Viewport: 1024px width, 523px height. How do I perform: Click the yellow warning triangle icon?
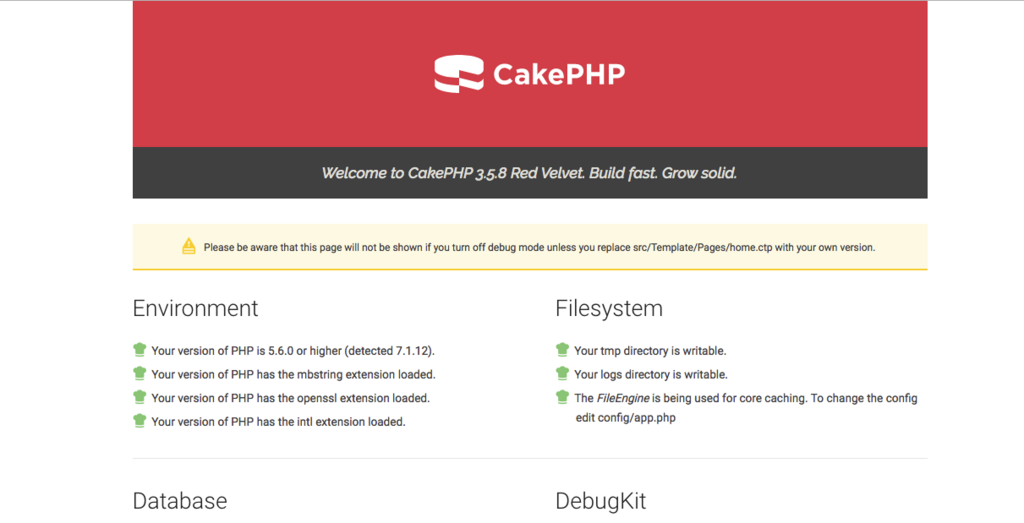189,246
